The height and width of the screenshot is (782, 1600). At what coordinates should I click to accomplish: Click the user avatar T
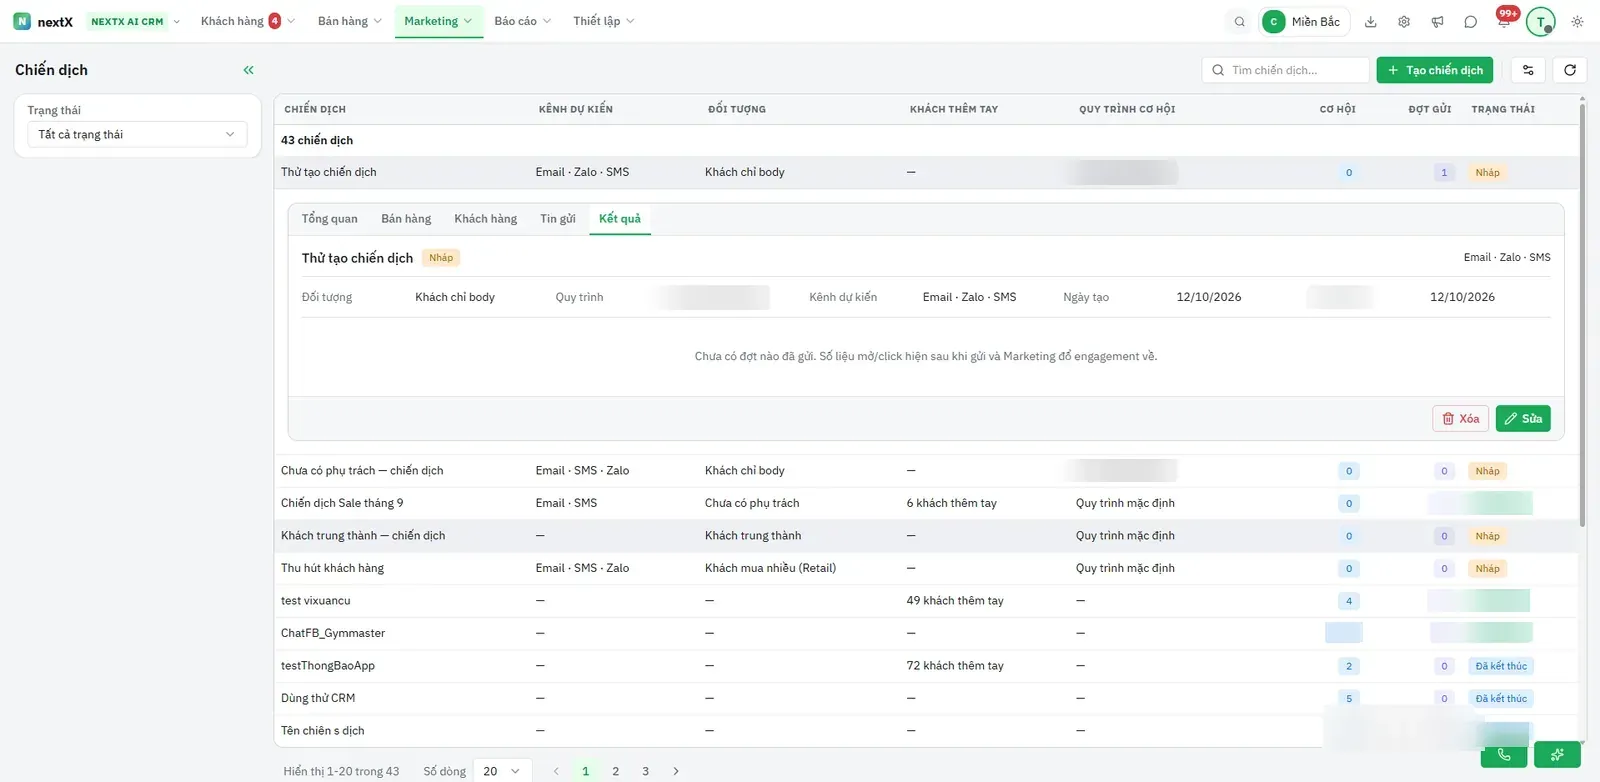[x=1540, y=21]
